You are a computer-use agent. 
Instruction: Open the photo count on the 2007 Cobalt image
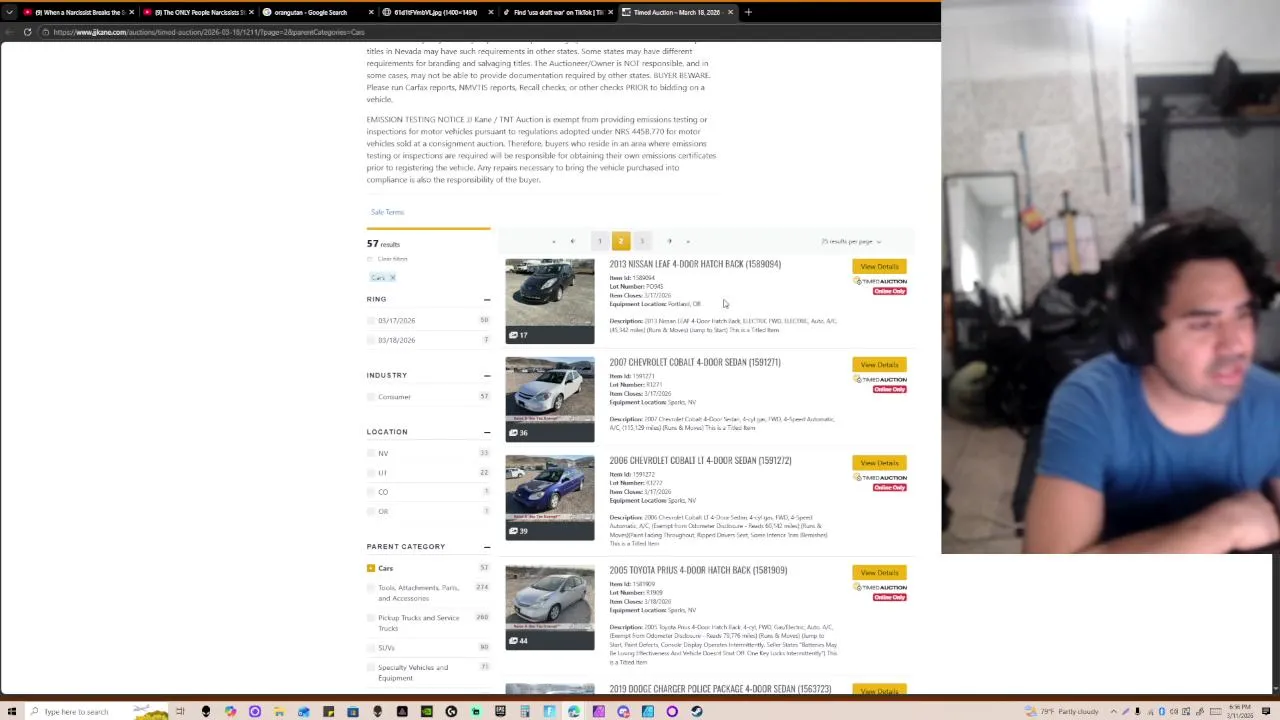[x=518, y=433]
